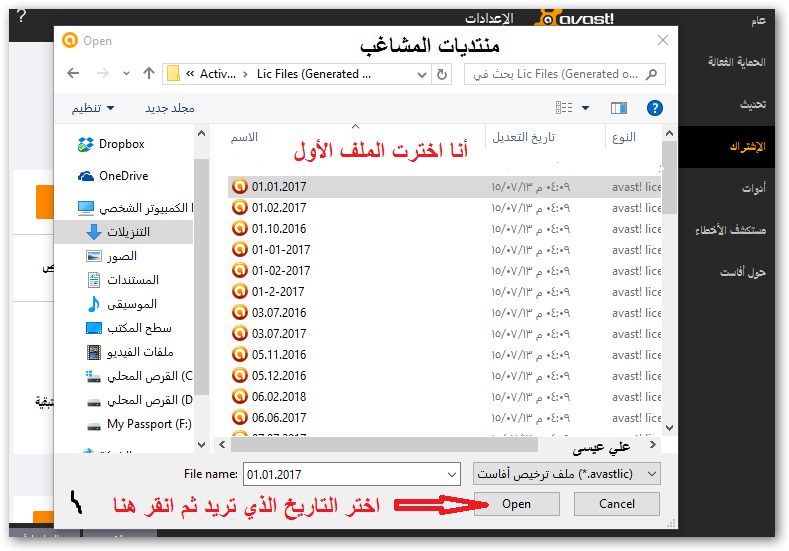Viewport: 789px width, 551px height.
Task: Click the Open button
Action: tap(516, 504)
